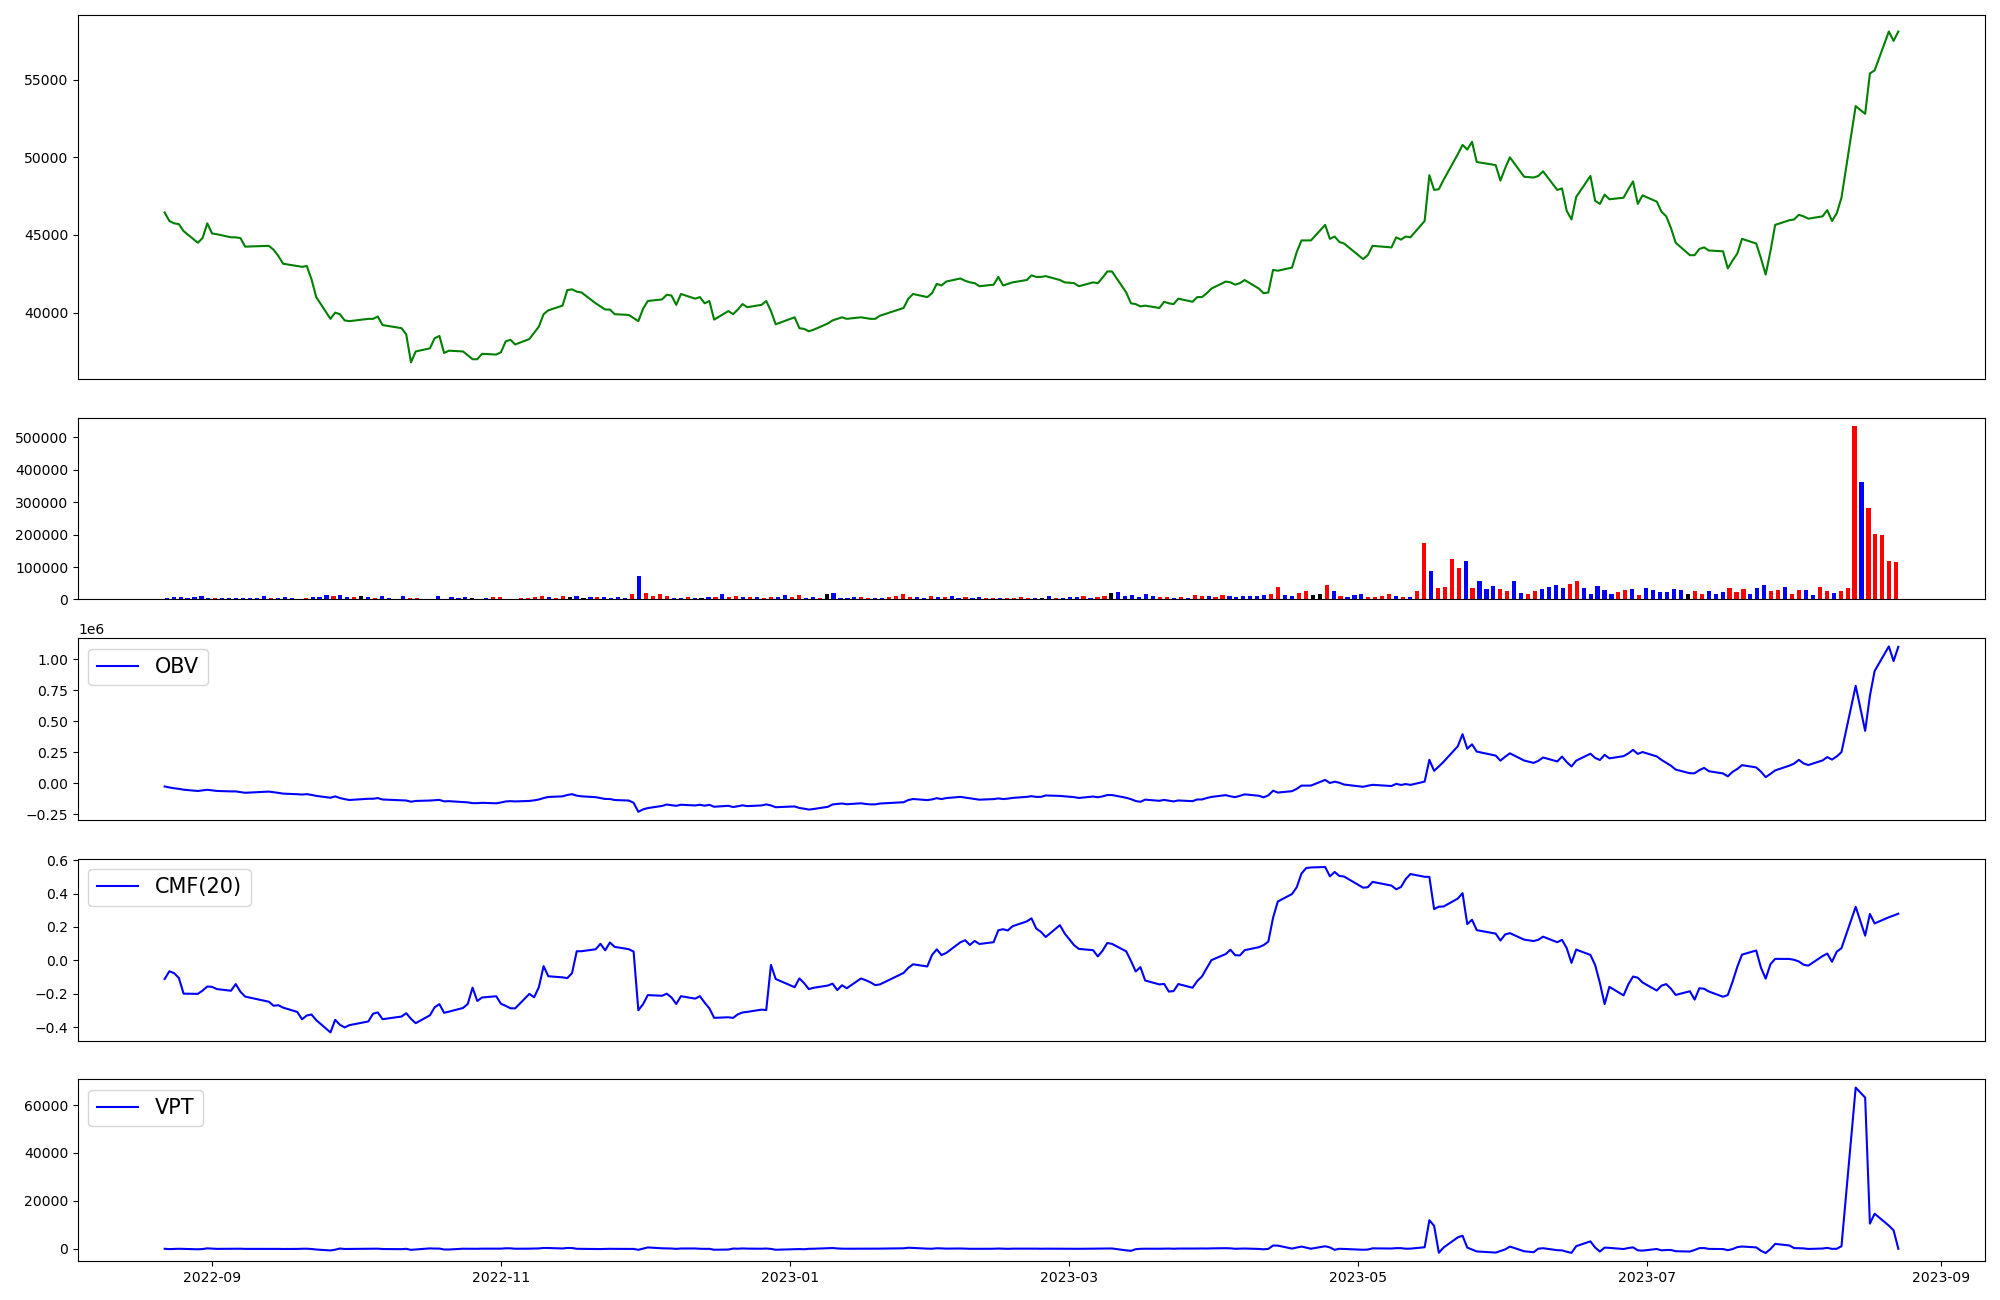
Task: Click the 2023-09 x-axis date label
Action: click(x=1941, y=1277)
